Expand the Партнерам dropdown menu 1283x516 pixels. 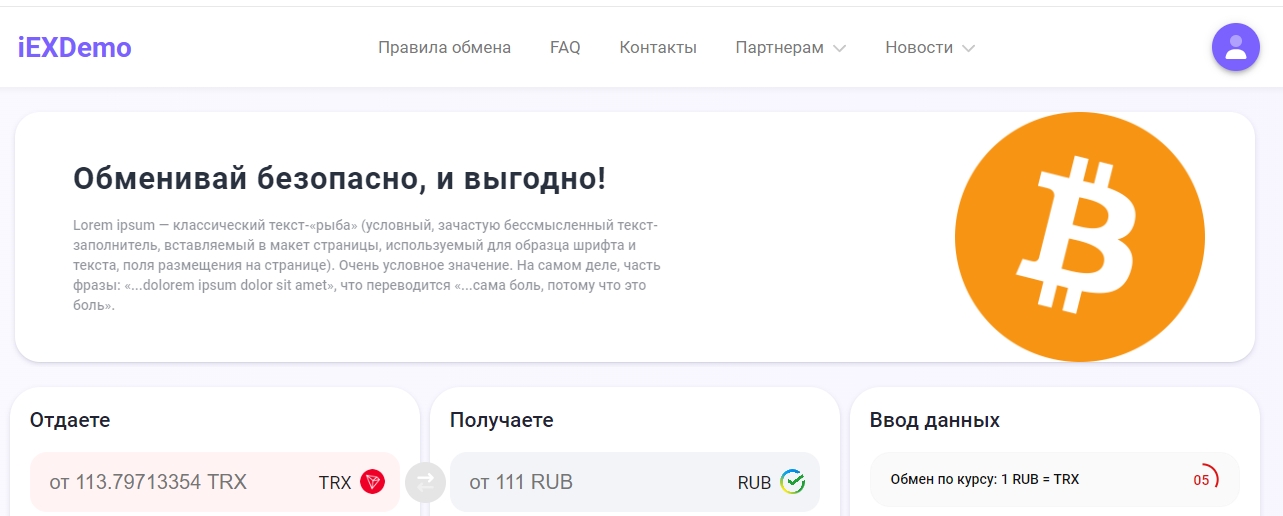(x=779, y=47)
